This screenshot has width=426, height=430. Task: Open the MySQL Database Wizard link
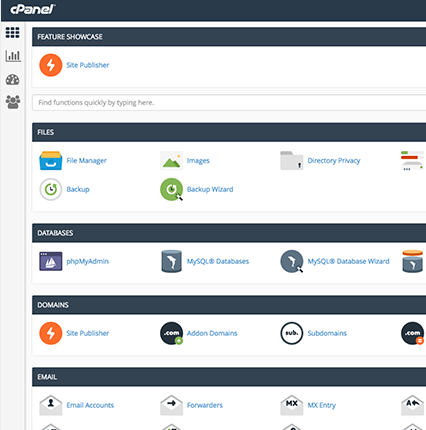[x=348, y=261]
